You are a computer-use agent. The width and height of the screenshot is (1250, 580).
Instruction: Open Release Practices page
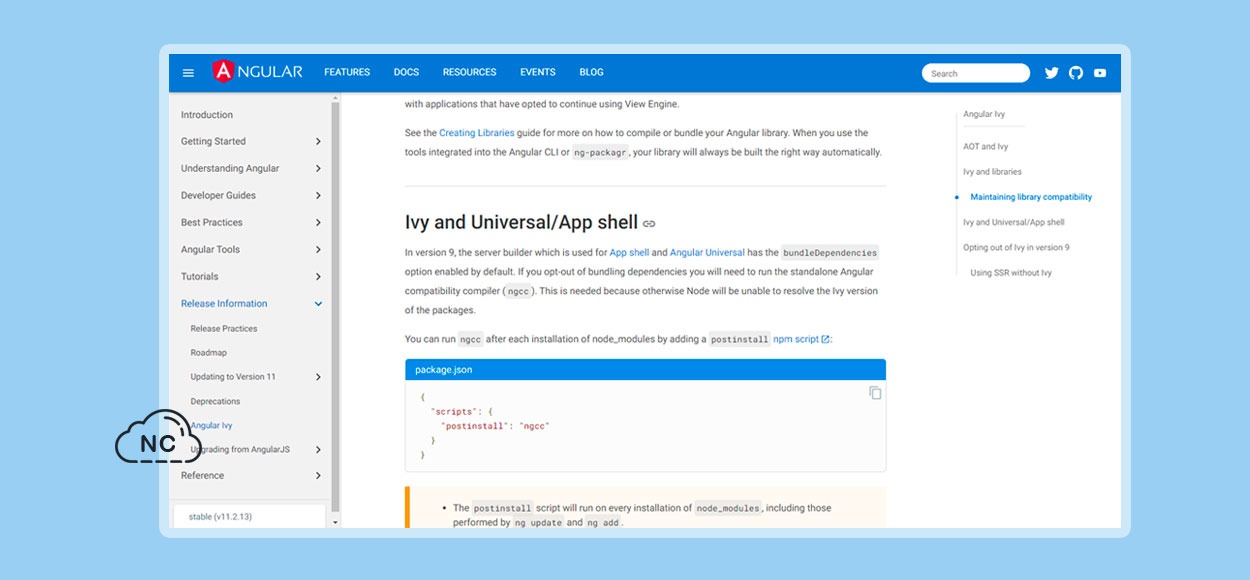pyautogui.click(x=224, y=329)
